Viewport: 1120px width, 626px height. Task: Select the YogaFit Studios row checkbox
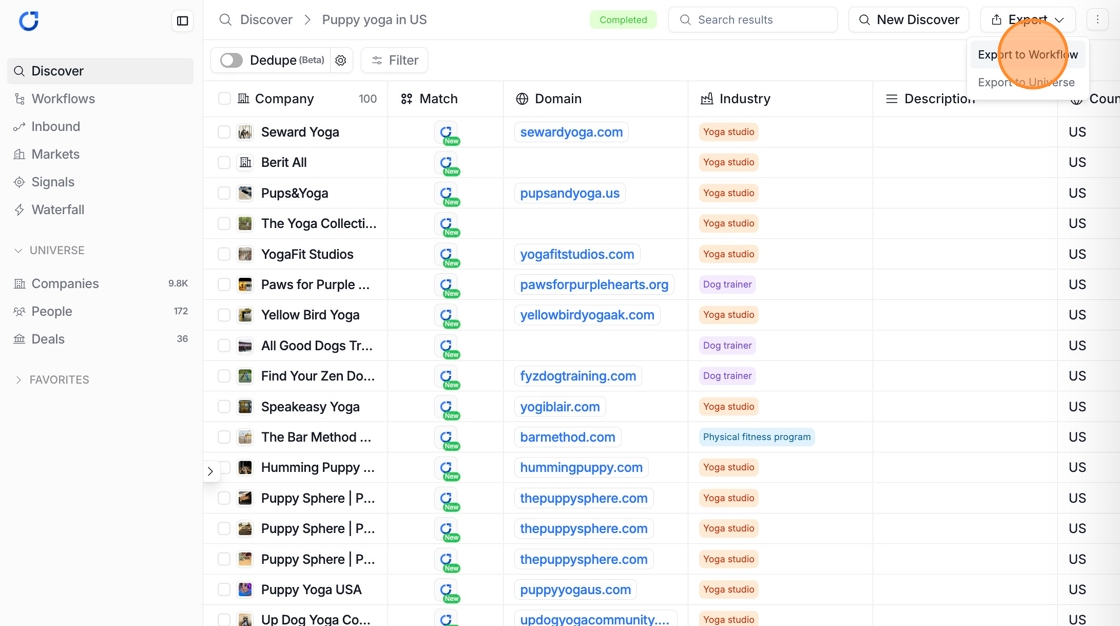point(224,254)
